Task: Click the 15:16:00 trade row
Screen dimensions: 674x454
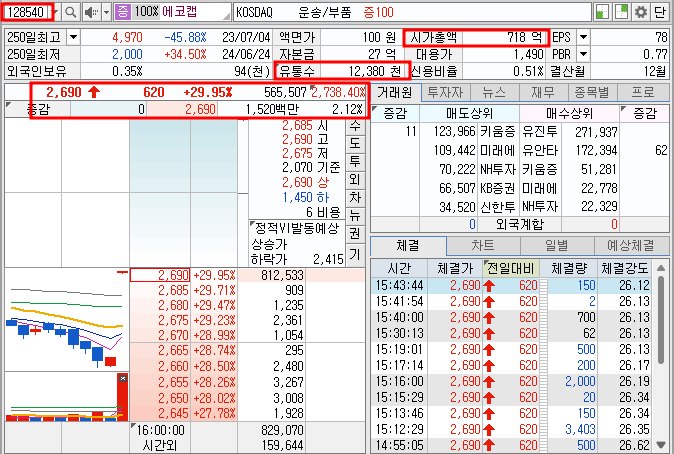Action: (x=511, y=381)
